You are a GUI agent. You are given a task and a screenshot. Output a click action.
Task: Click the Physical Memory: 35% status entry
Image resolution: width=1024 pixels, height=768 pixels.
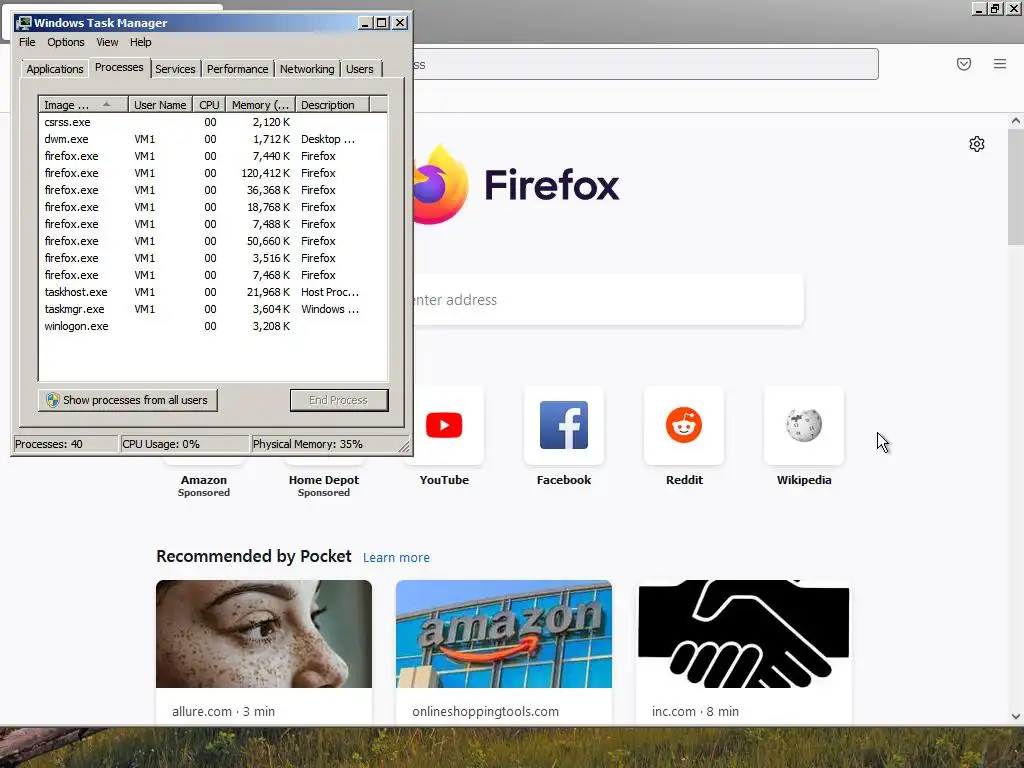point(325,444)
